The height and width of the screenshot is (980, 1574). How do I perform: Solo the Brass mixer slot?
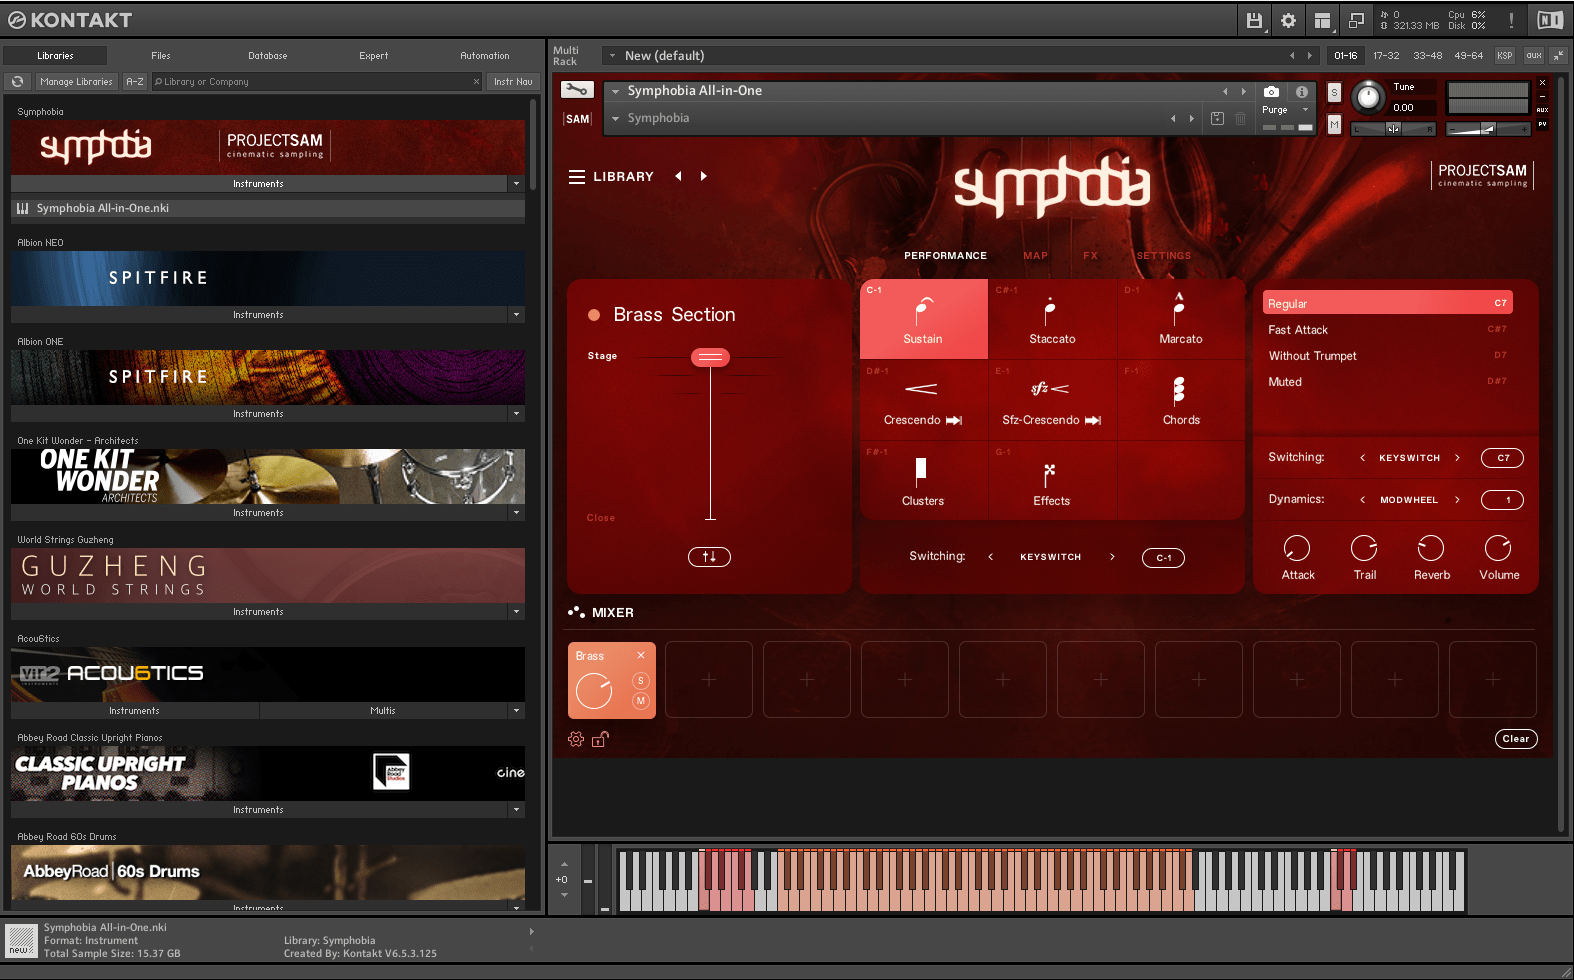[641, 681]
